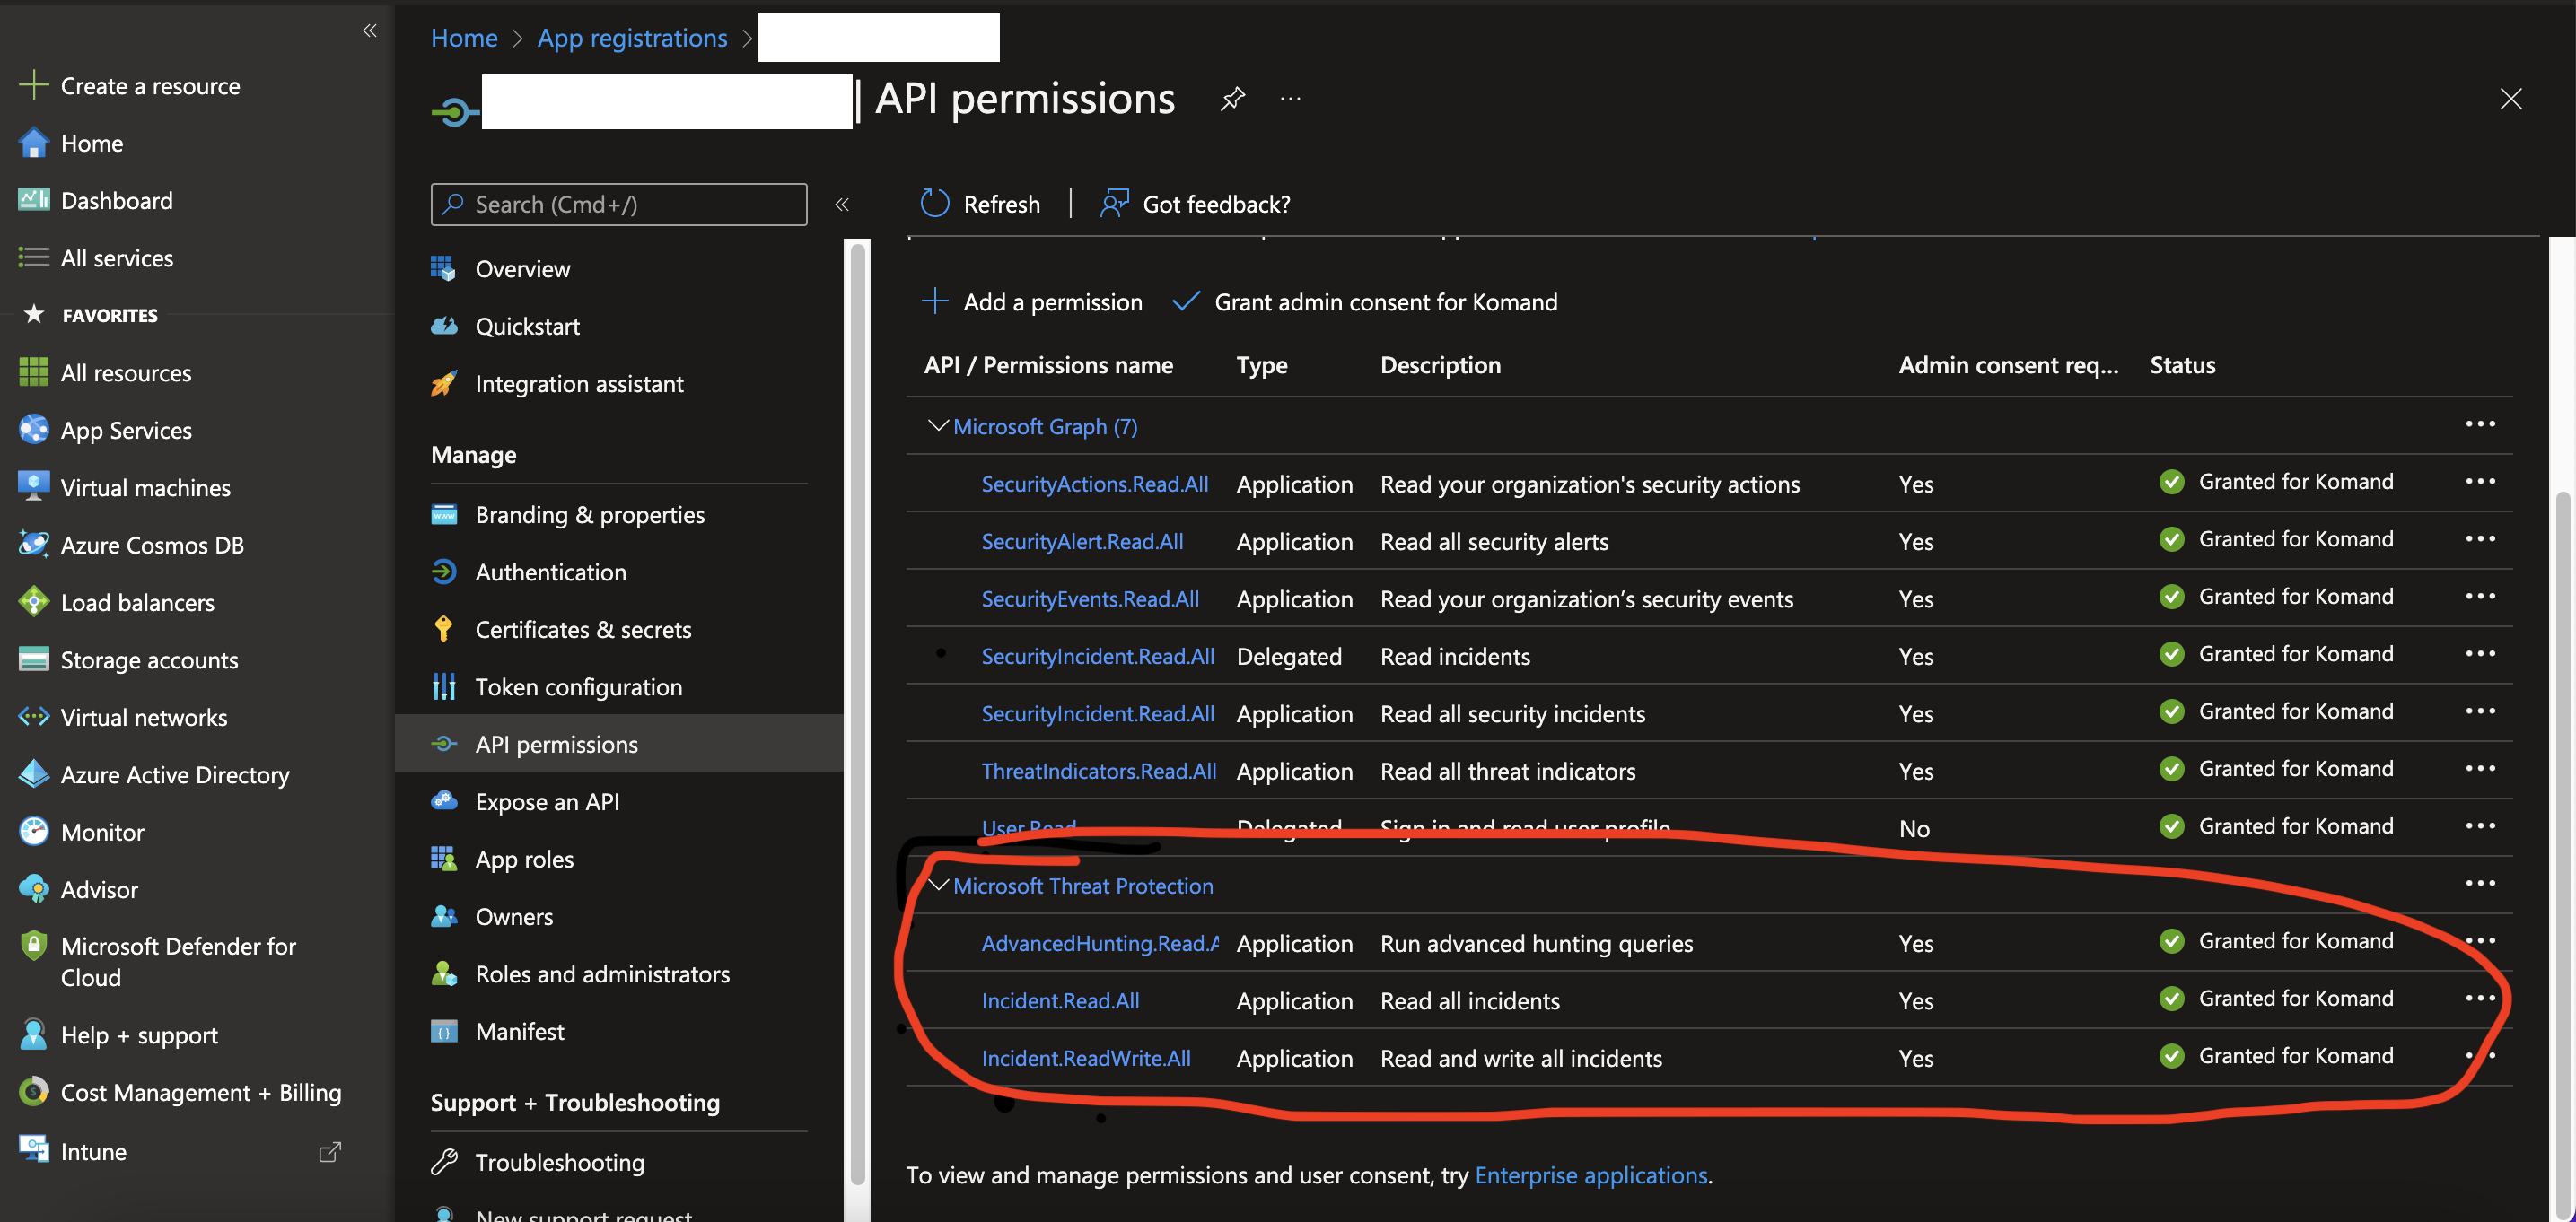Click the Monitor gauge icon in sidebar
Viewport: 2576px width, 1222px height.
pyautogui.click(x=33, y=832)
